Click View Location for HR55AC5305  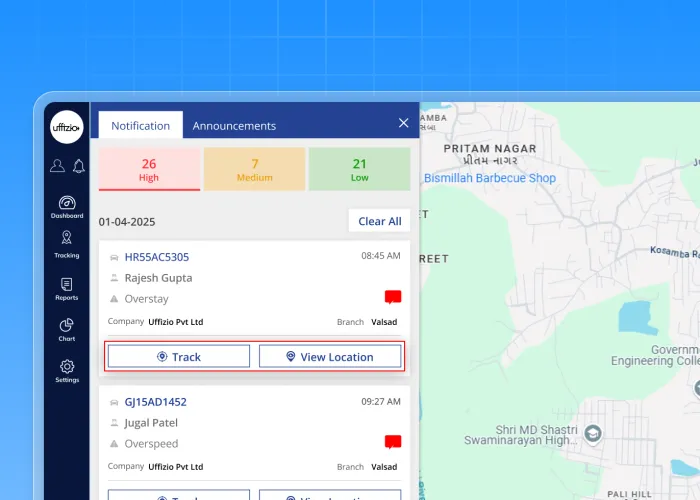330,357
